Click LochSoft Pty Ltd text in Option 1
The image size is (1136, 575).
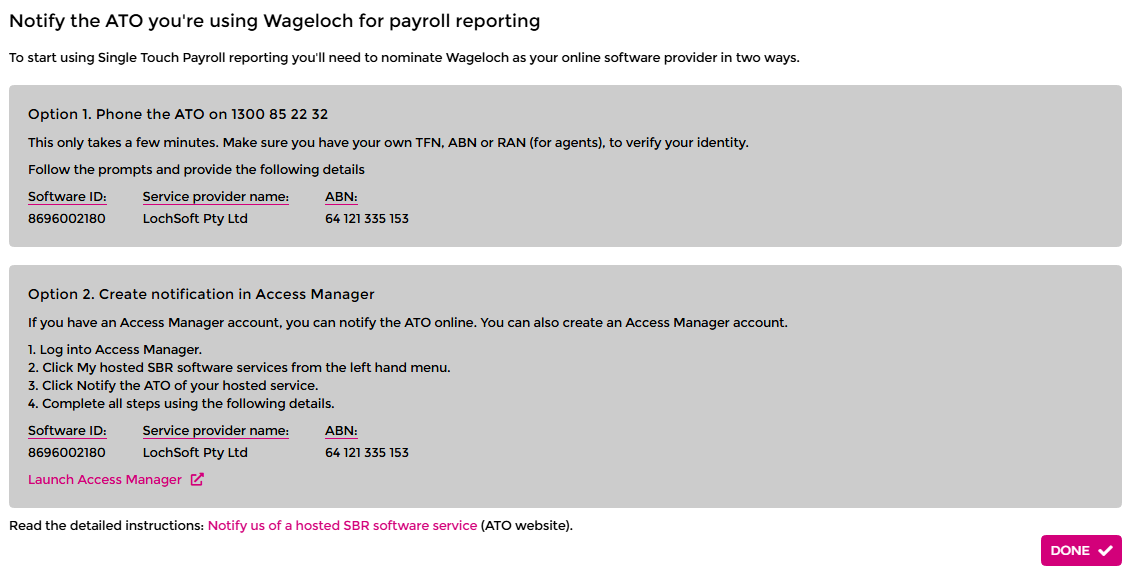pos(195,218)
